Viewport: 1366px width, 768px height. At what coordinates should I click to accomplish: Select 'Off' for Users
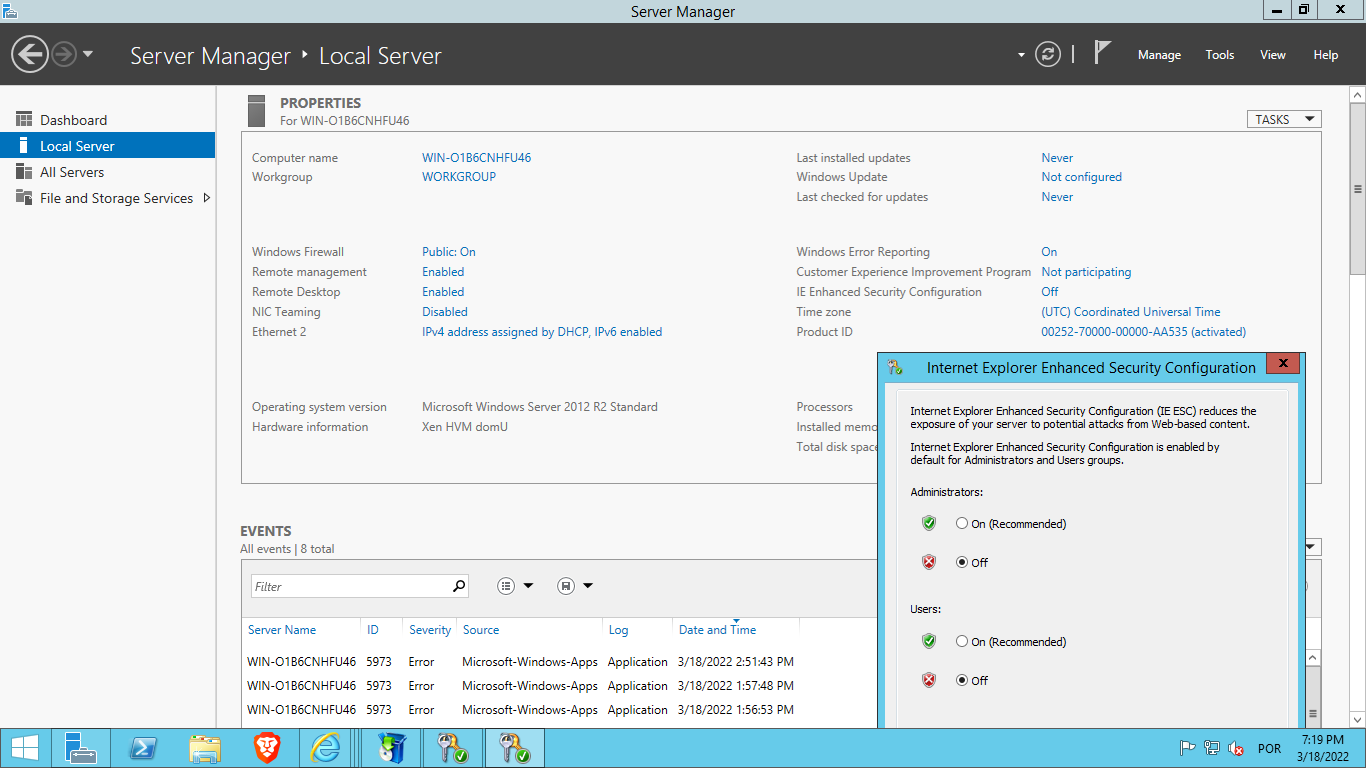962,680
